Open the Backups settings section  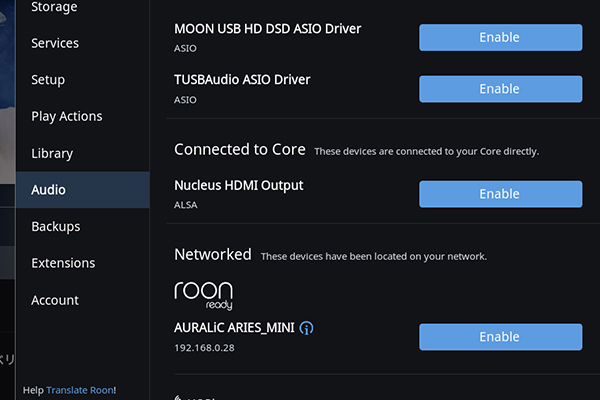pos(56,226)
